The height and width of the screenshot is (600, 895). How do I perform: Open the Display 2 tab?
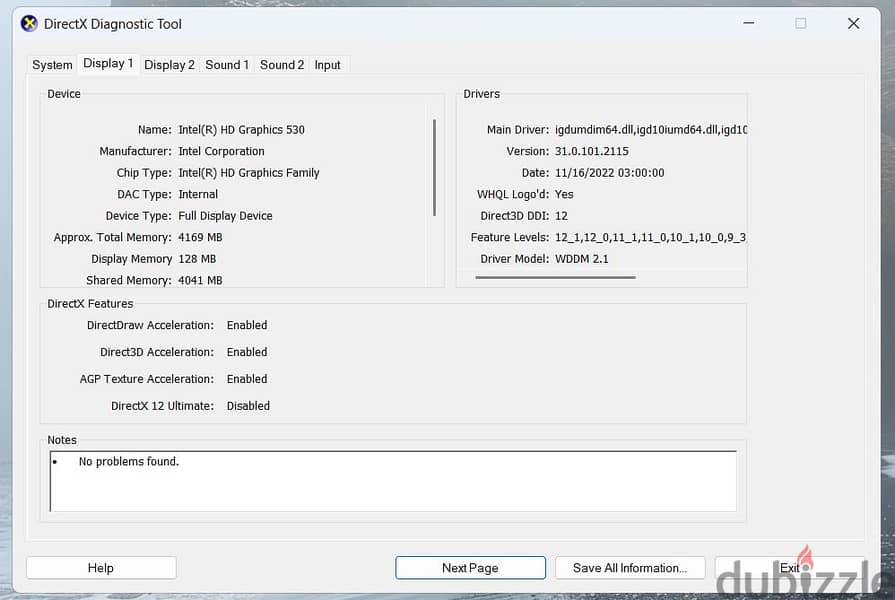169,65
